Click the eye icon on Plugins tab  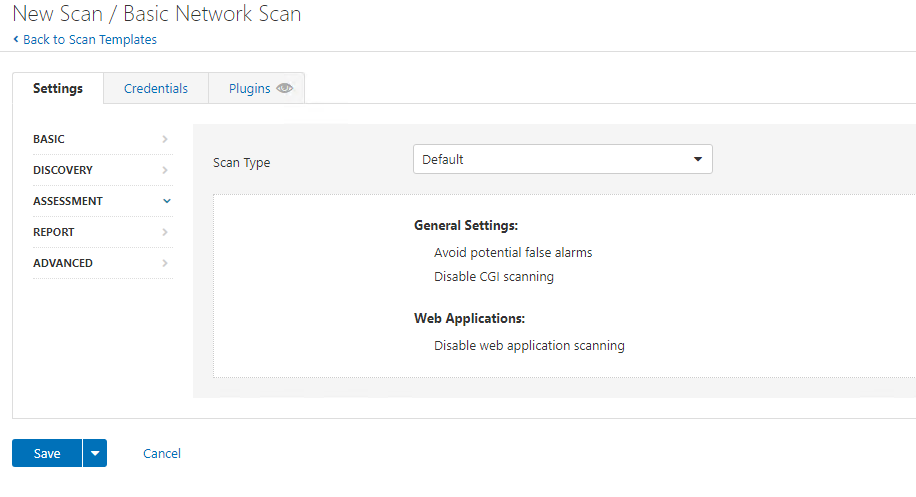(x=284, y=88)
